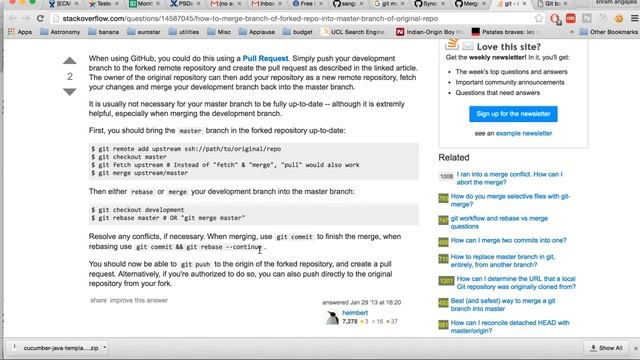The height and width of the screenshot is (360, 640).
Task: Switch to the Google git m tab
Action: pos(389,4)
